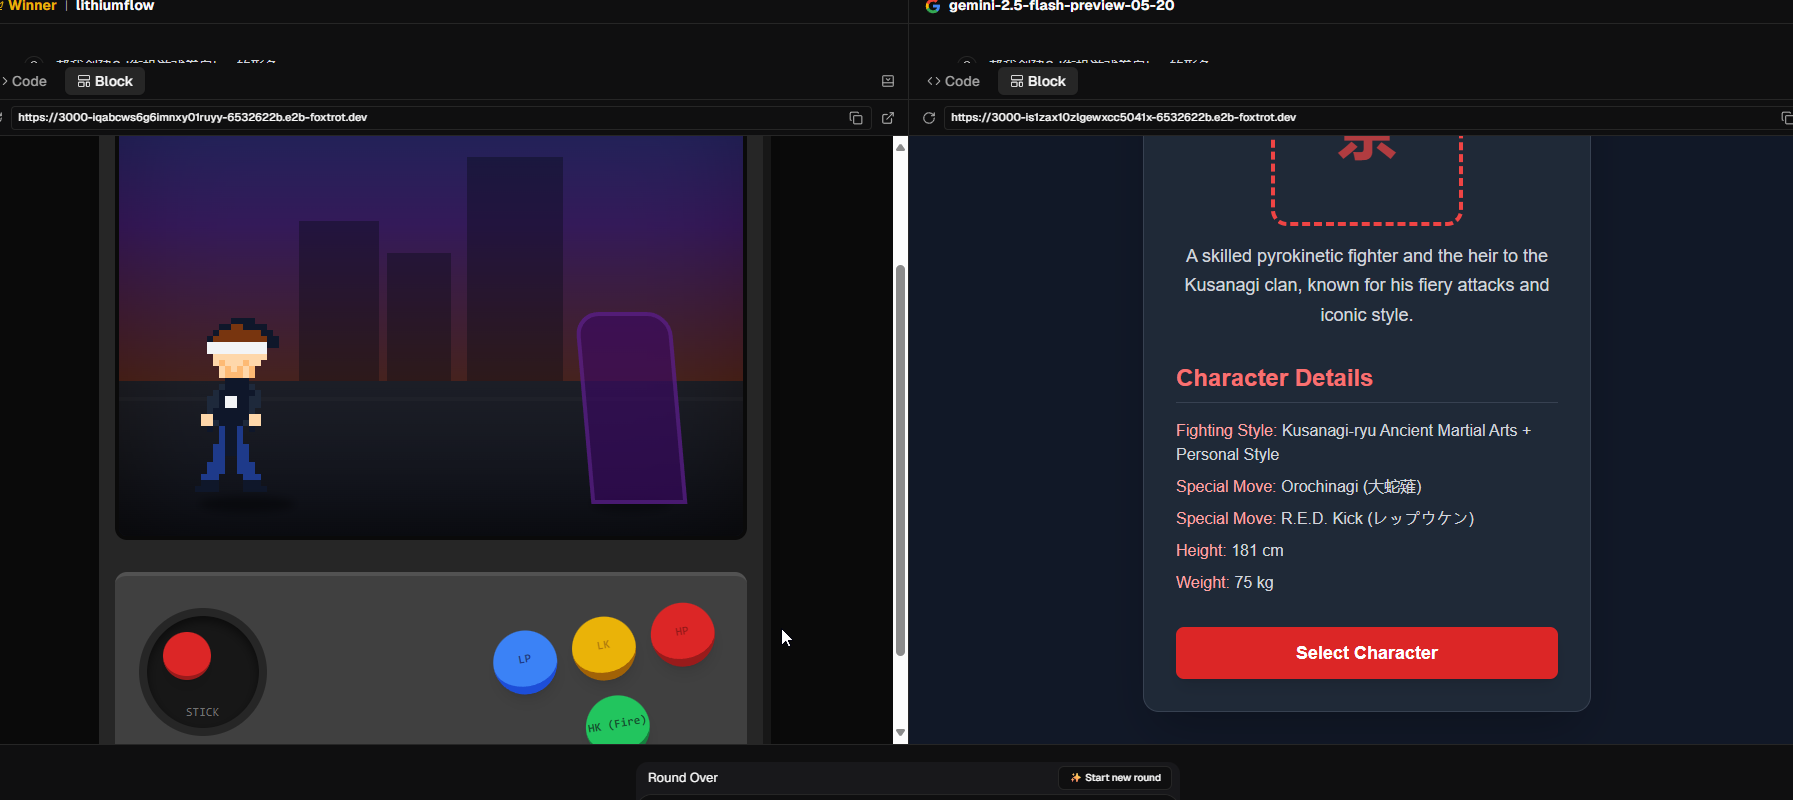Click the Select Character button
The image size is (1793, 800).
coord(1367,653)
